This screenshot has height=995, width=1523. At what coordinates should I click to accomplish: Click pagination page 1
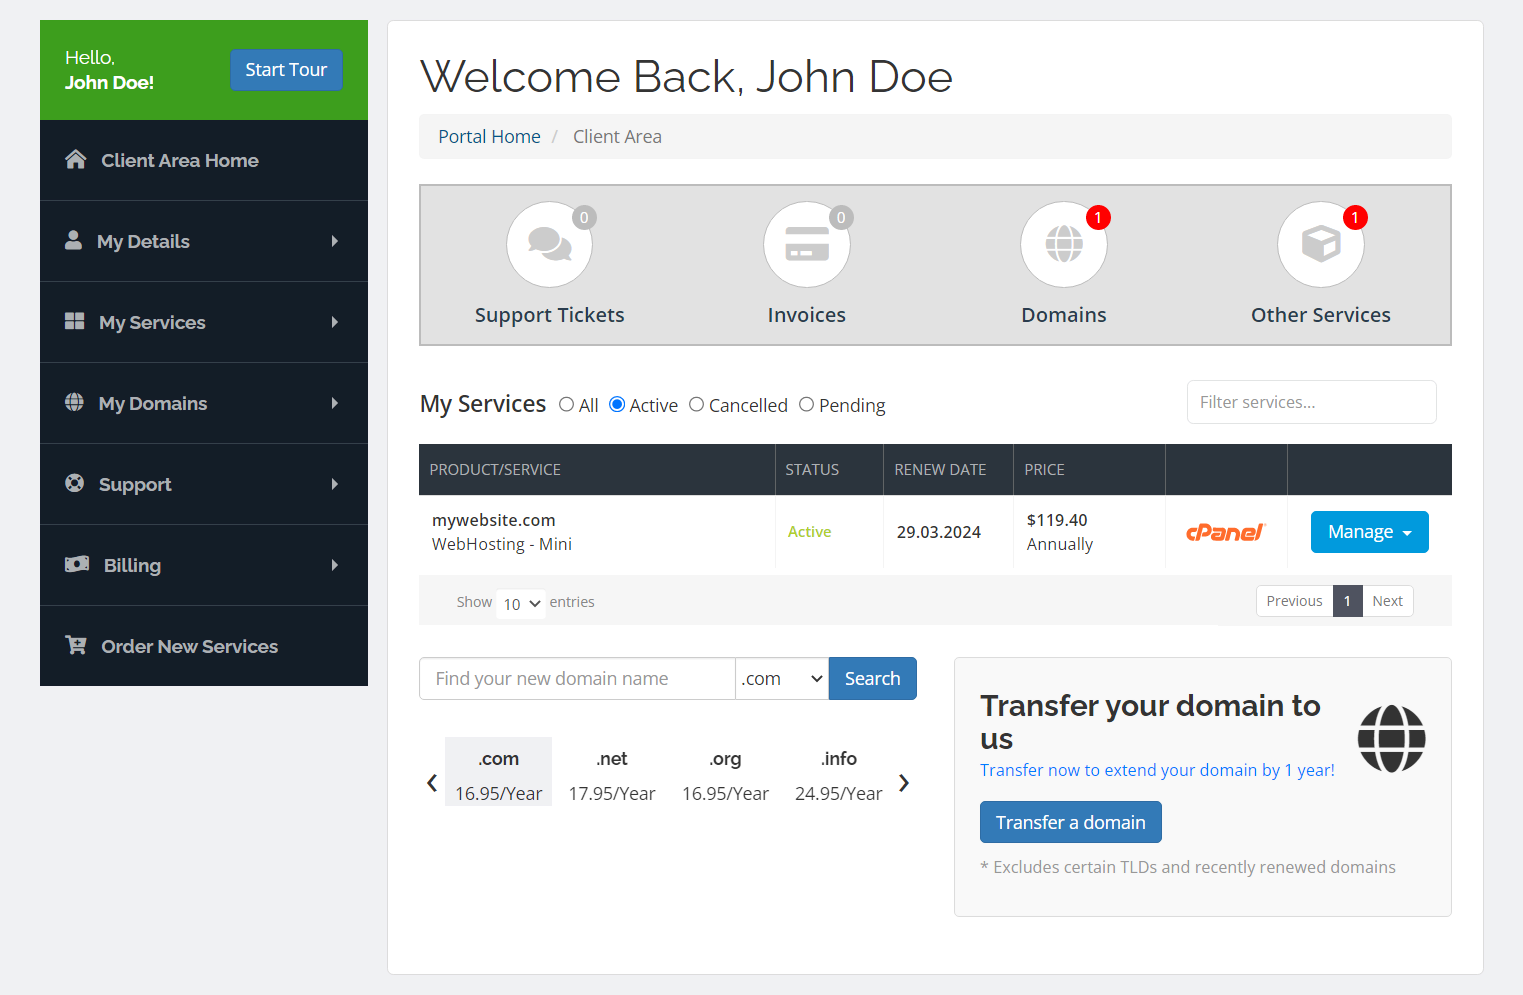click(1347, 601)
